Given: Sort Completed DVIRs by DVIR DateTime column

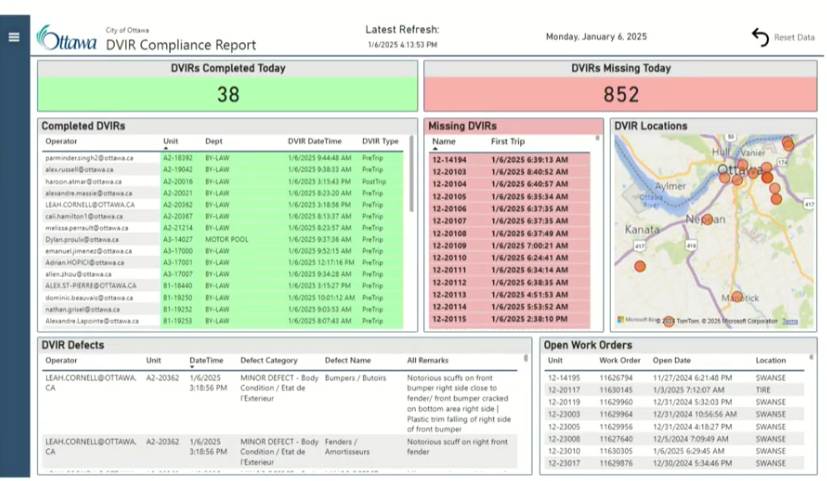Looking at the screenshot, I should point(314,141).
